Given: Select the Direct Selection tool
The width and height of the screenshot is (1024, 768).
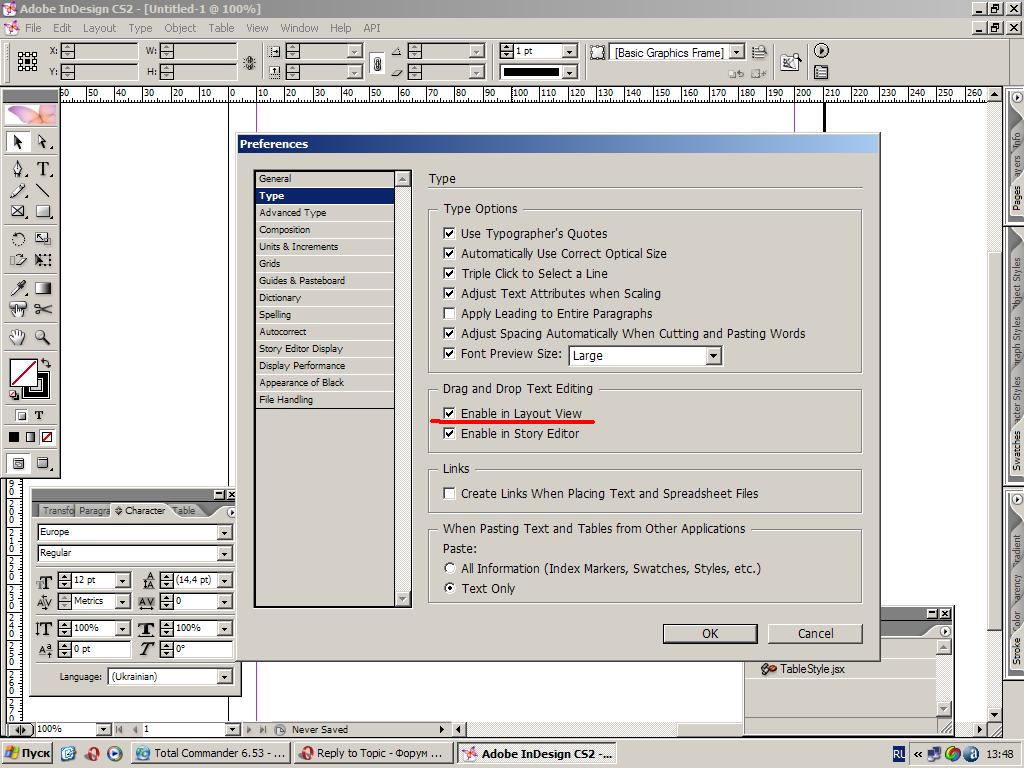Looking at the screenshot, I should [x=42, y=142].
